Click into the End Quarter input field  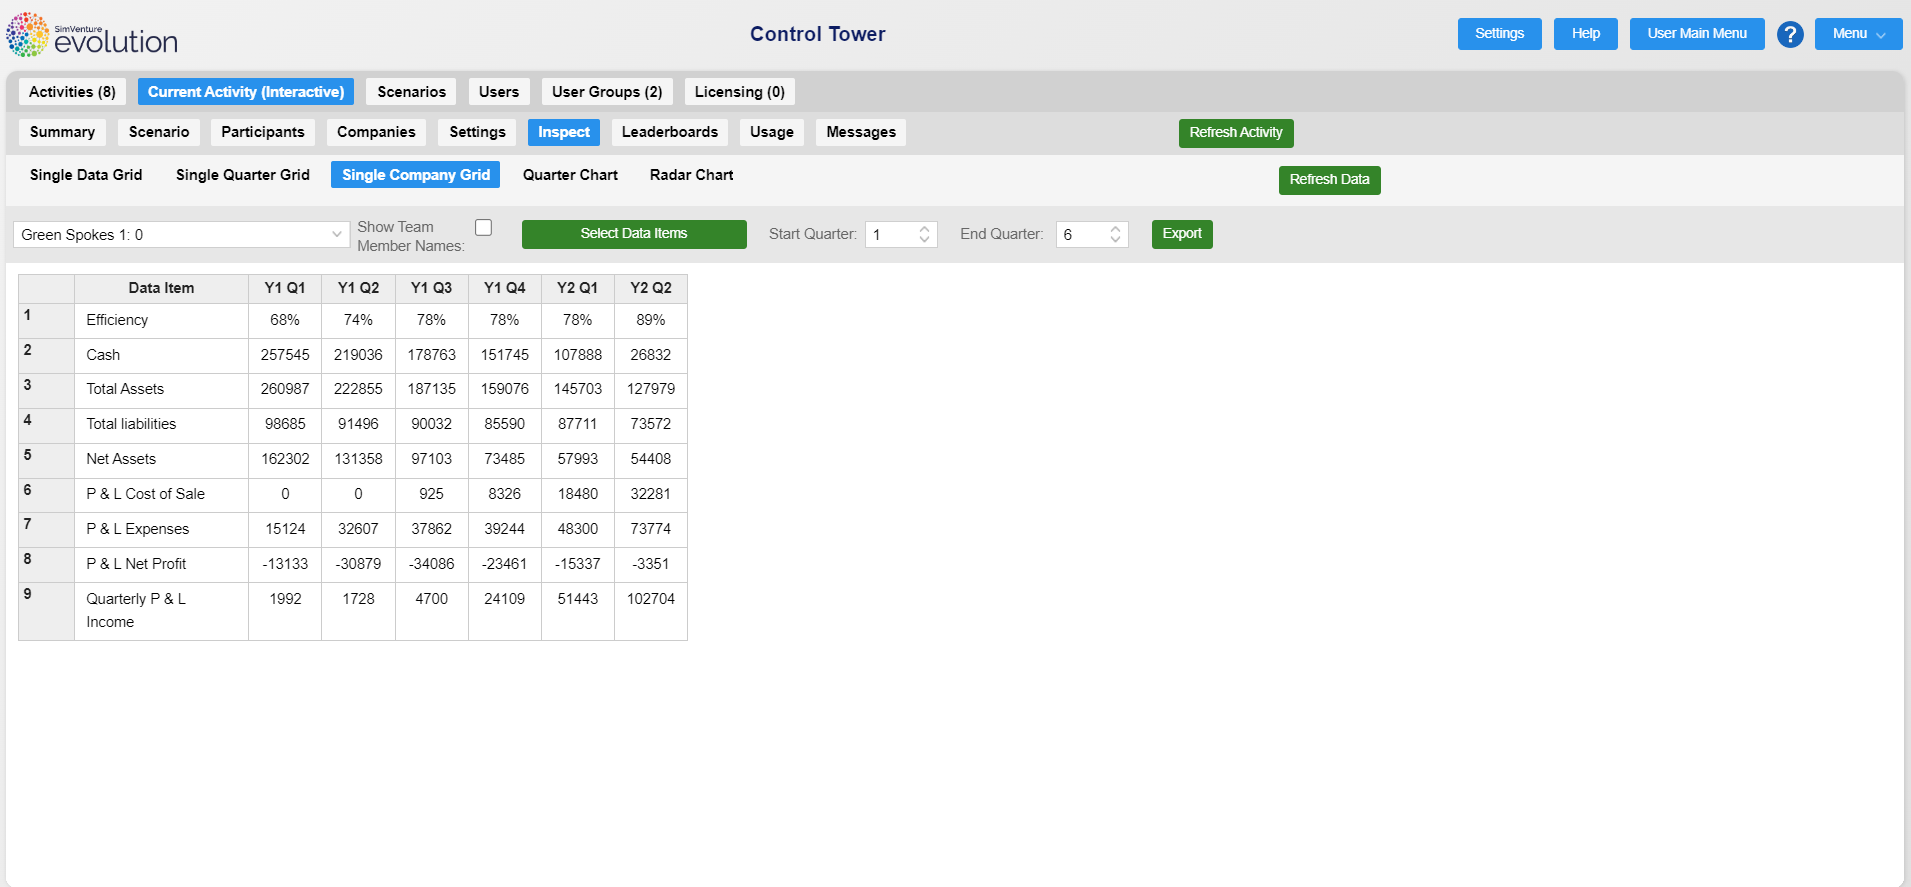(1082, 235)
